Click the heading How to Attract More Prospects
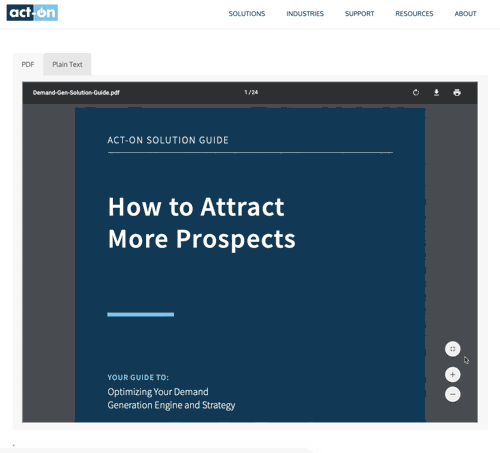This screenshot has height=453, width=500. point(202,223)
